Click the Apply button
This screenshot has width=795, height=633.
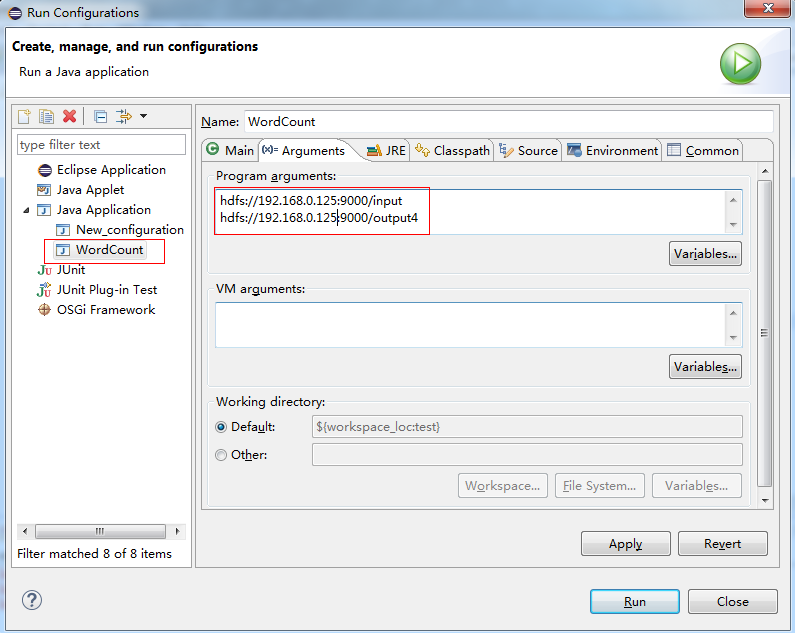click(626, 544)
